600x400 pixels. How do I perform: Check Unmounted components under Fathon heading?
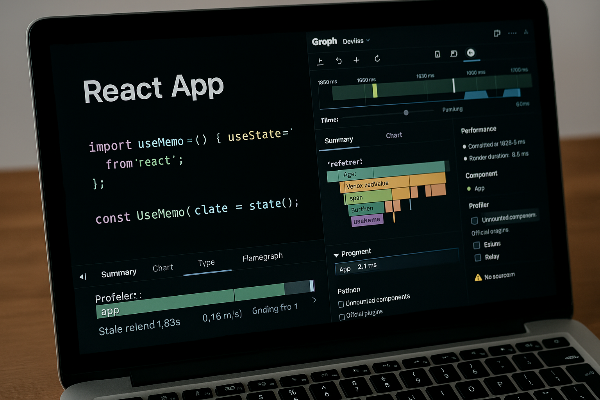point(341,304)
